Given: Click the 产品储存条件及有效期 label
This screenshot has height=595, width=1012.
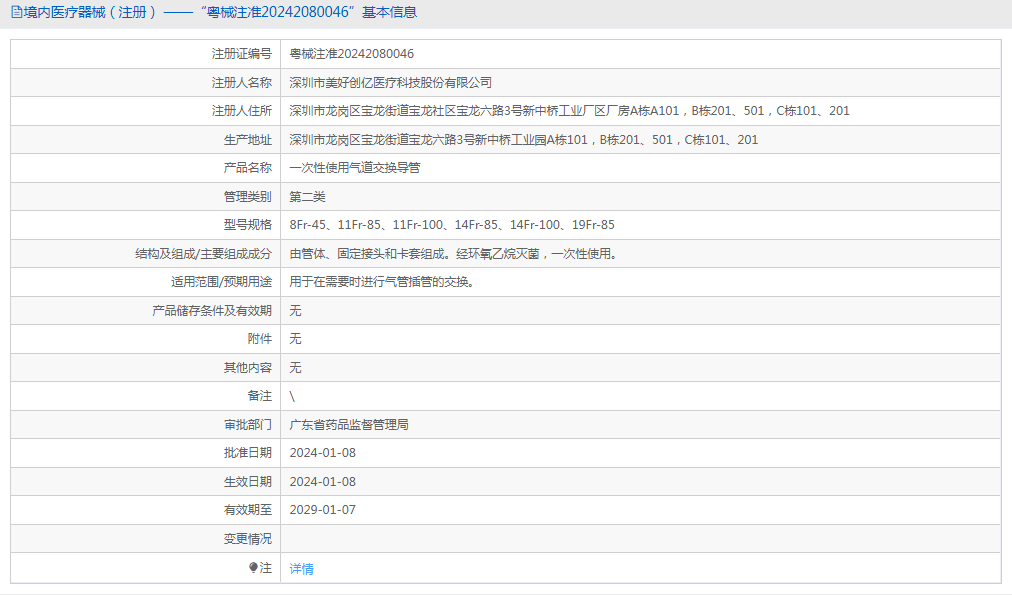Looking at the screenshot, I should click(x=212, y=310).
